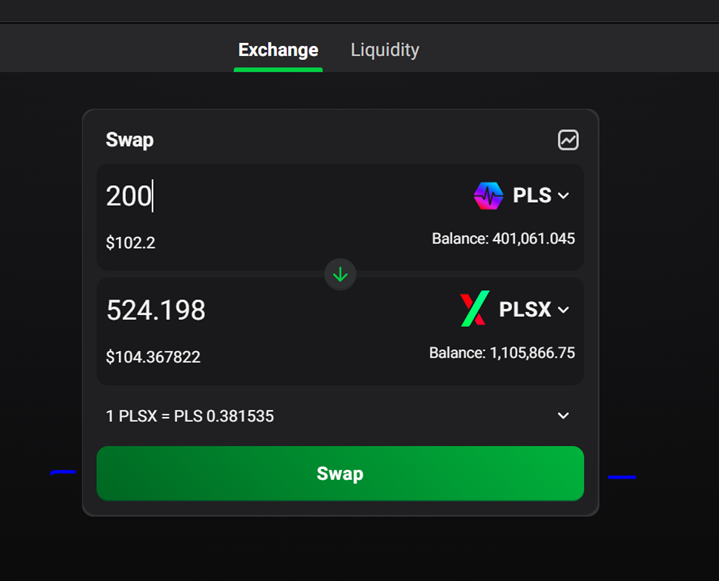Click the chevron next to PLSX
Screen dimensions: 719x581
[x=564, y=310]
